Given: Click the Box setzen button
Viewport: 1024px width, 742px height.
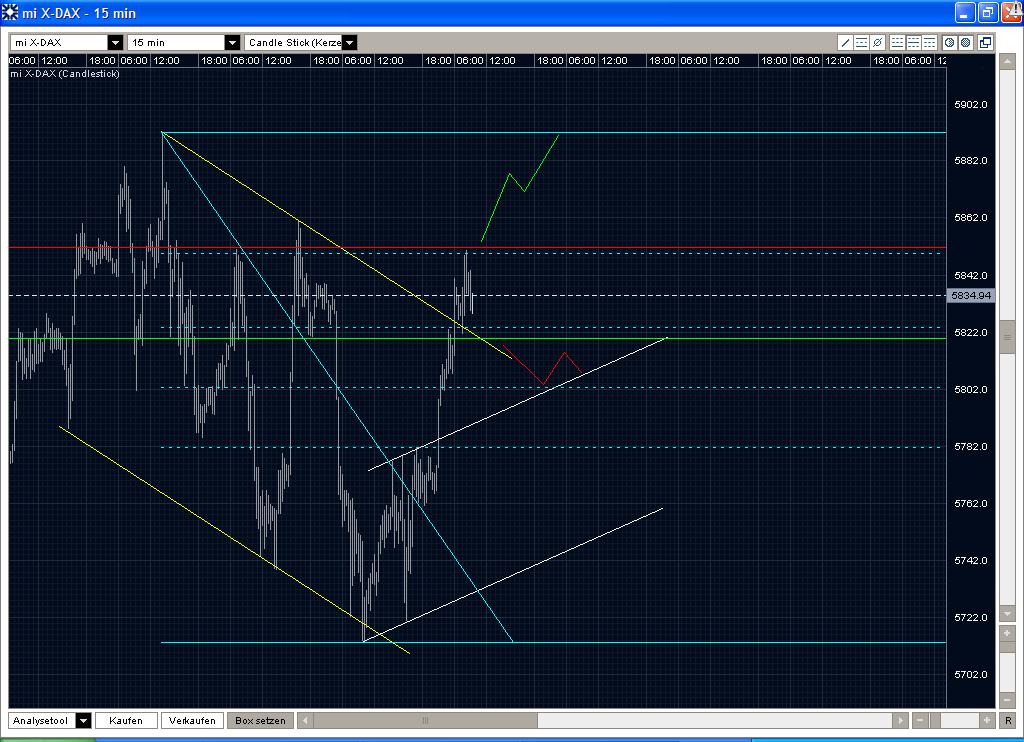Looking at the screenshot, I should pos(260,720).
